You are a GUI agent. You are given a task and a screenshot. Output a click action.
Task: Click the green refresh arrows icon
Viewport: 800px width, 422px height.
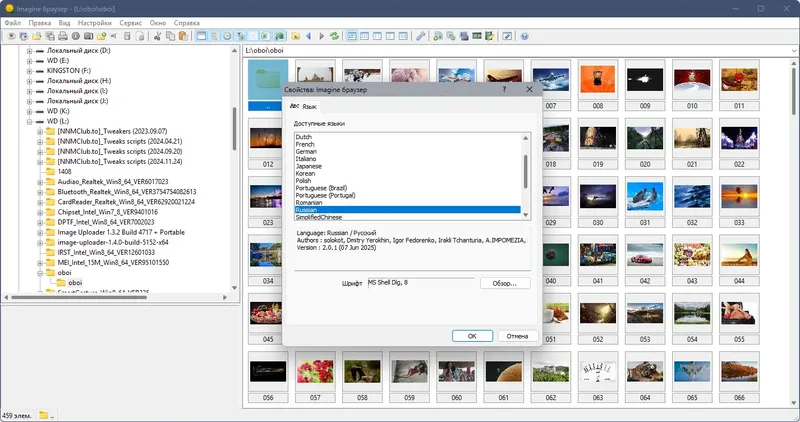[334, 36]
